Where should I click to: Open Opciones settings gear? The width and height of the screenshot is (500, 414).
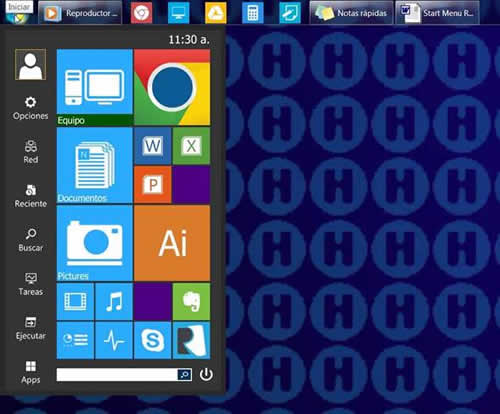30,108
